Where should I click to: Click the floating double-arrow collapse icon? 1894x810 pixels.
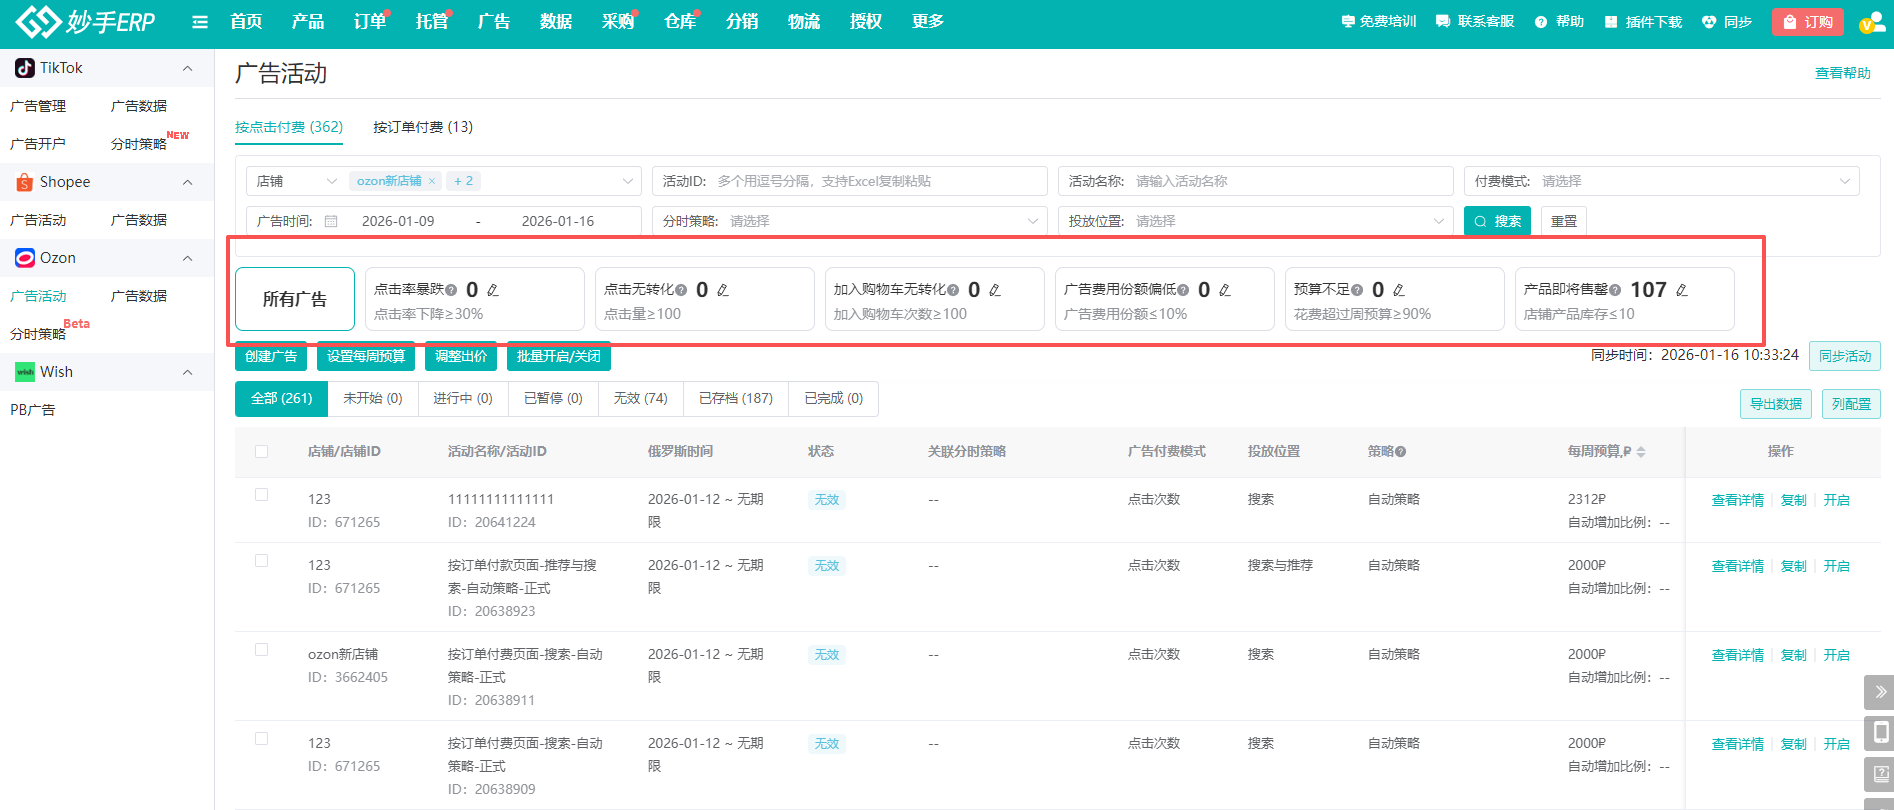point(1880,692)
